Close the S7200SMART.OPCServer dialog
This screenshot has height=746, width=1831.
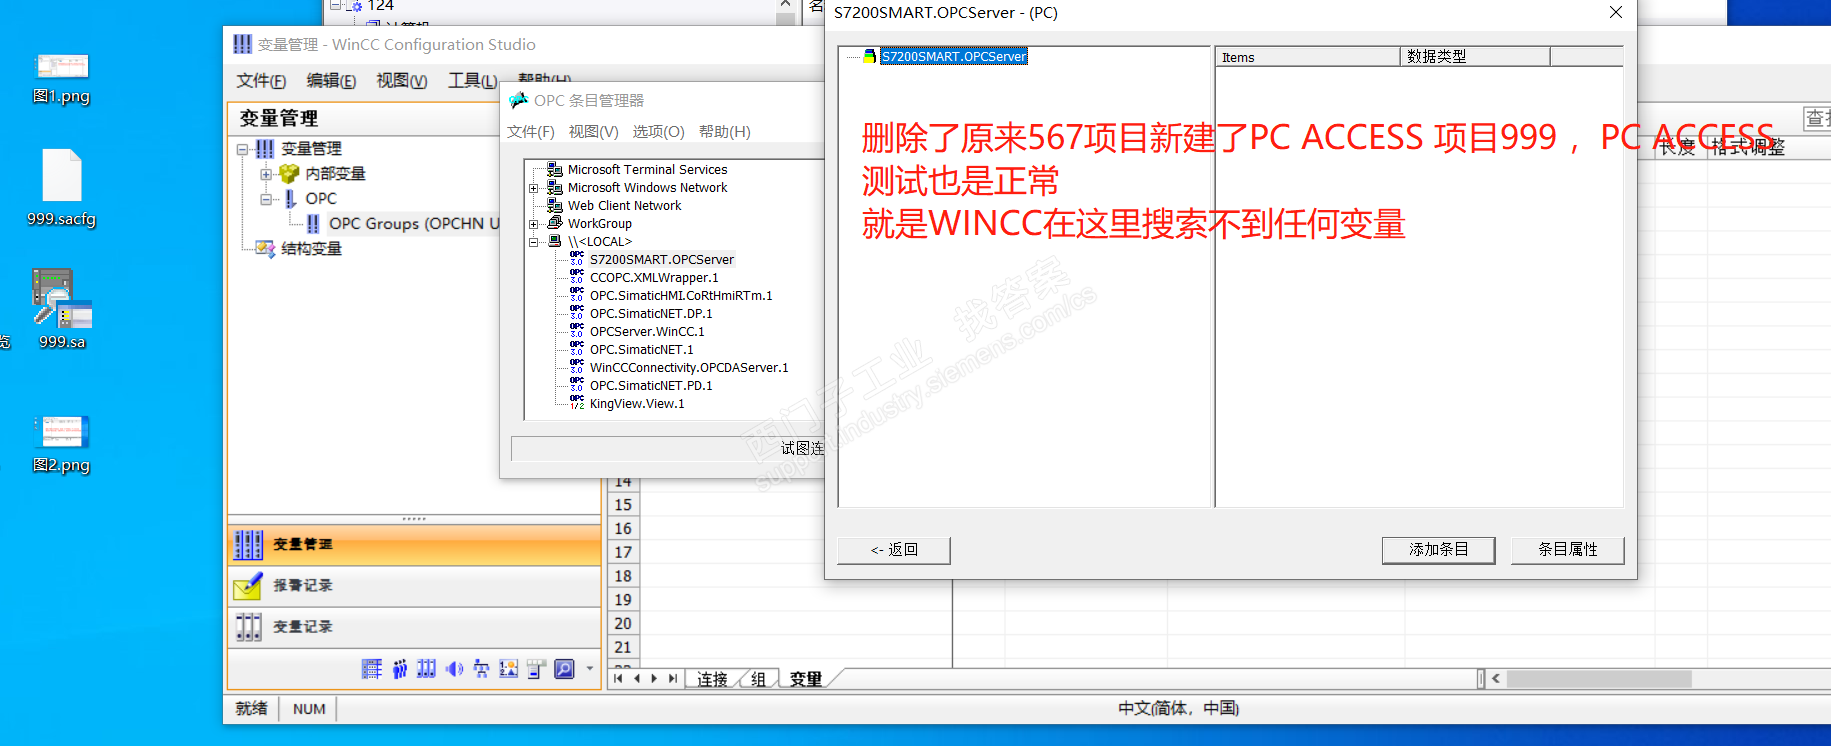(1615, 13)
